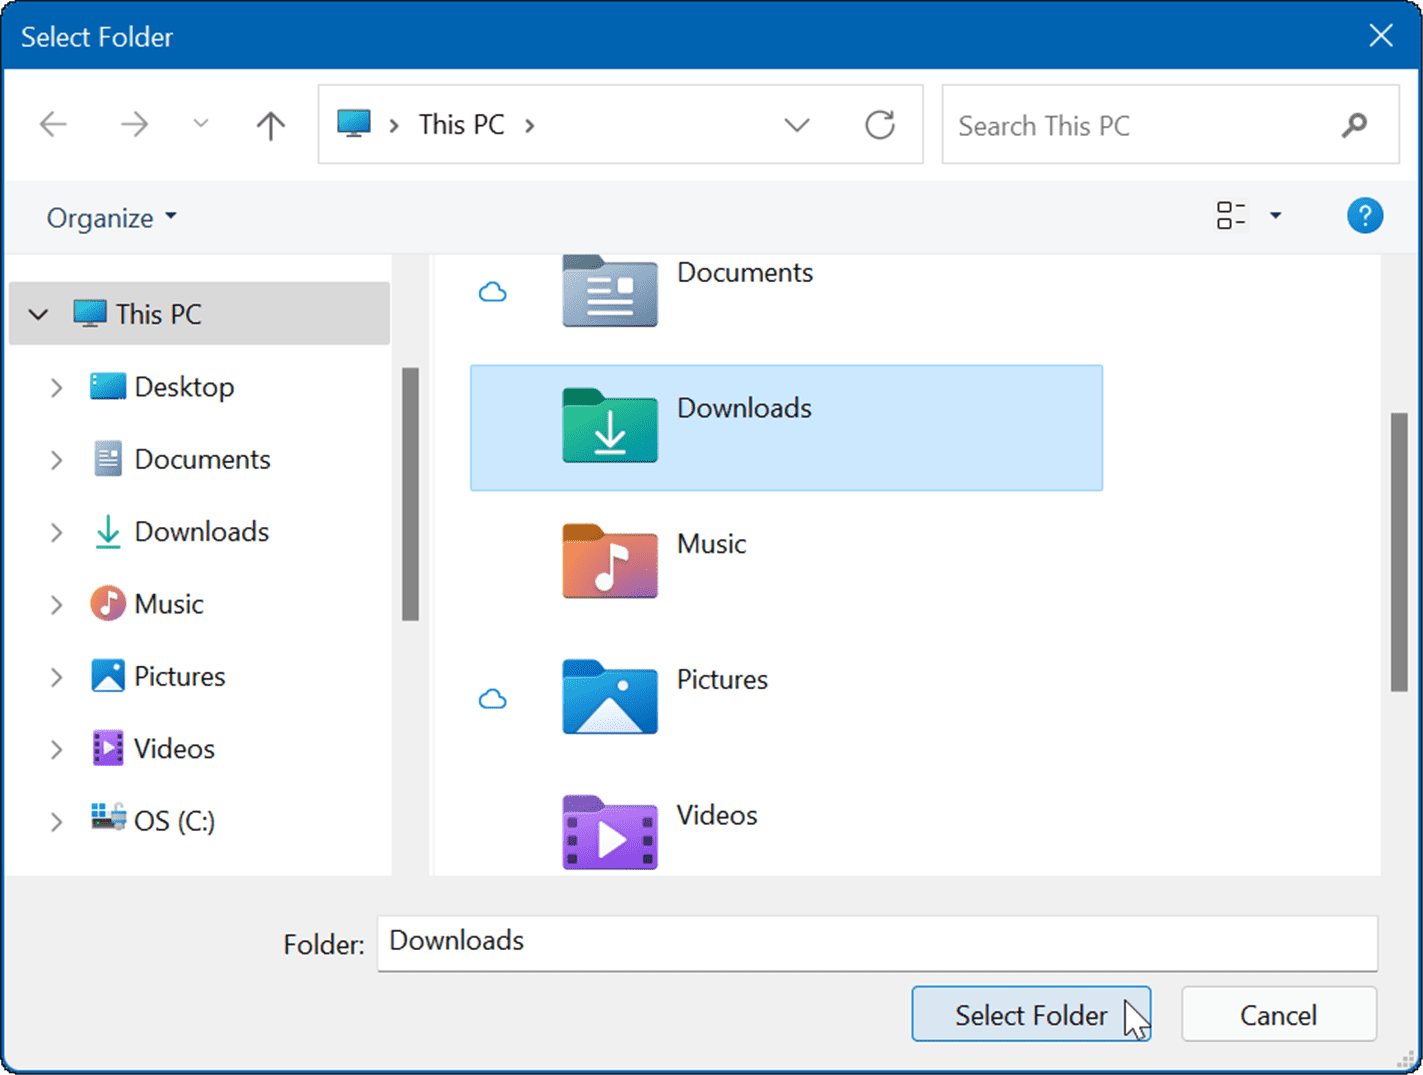1423x1075 pixels.
Task: Cancel the folder selection dialog
Action: pyautogui.click(x=1278, y=1015)
